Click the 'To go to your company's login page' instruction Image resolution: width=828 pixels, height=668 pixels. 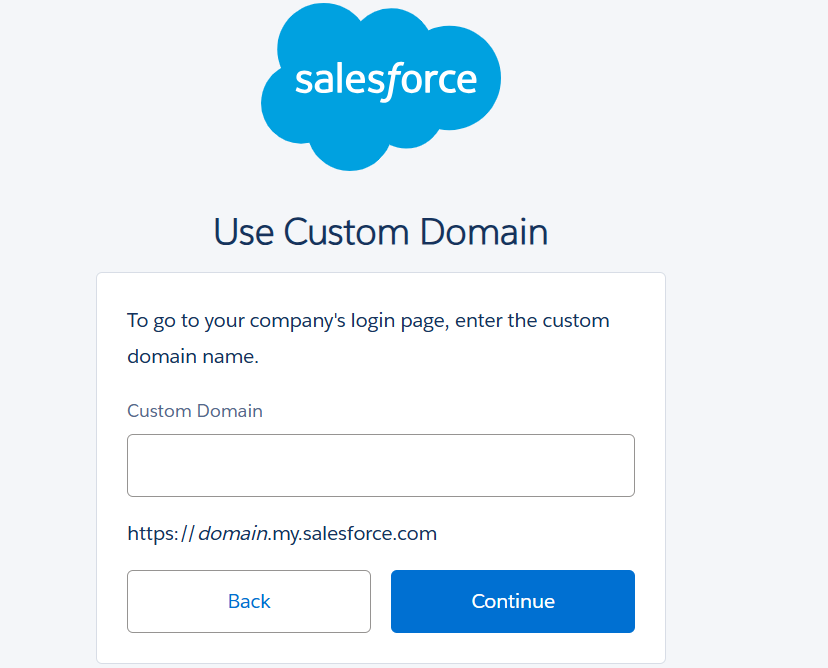pyautogui.click(x=369, y=338)
